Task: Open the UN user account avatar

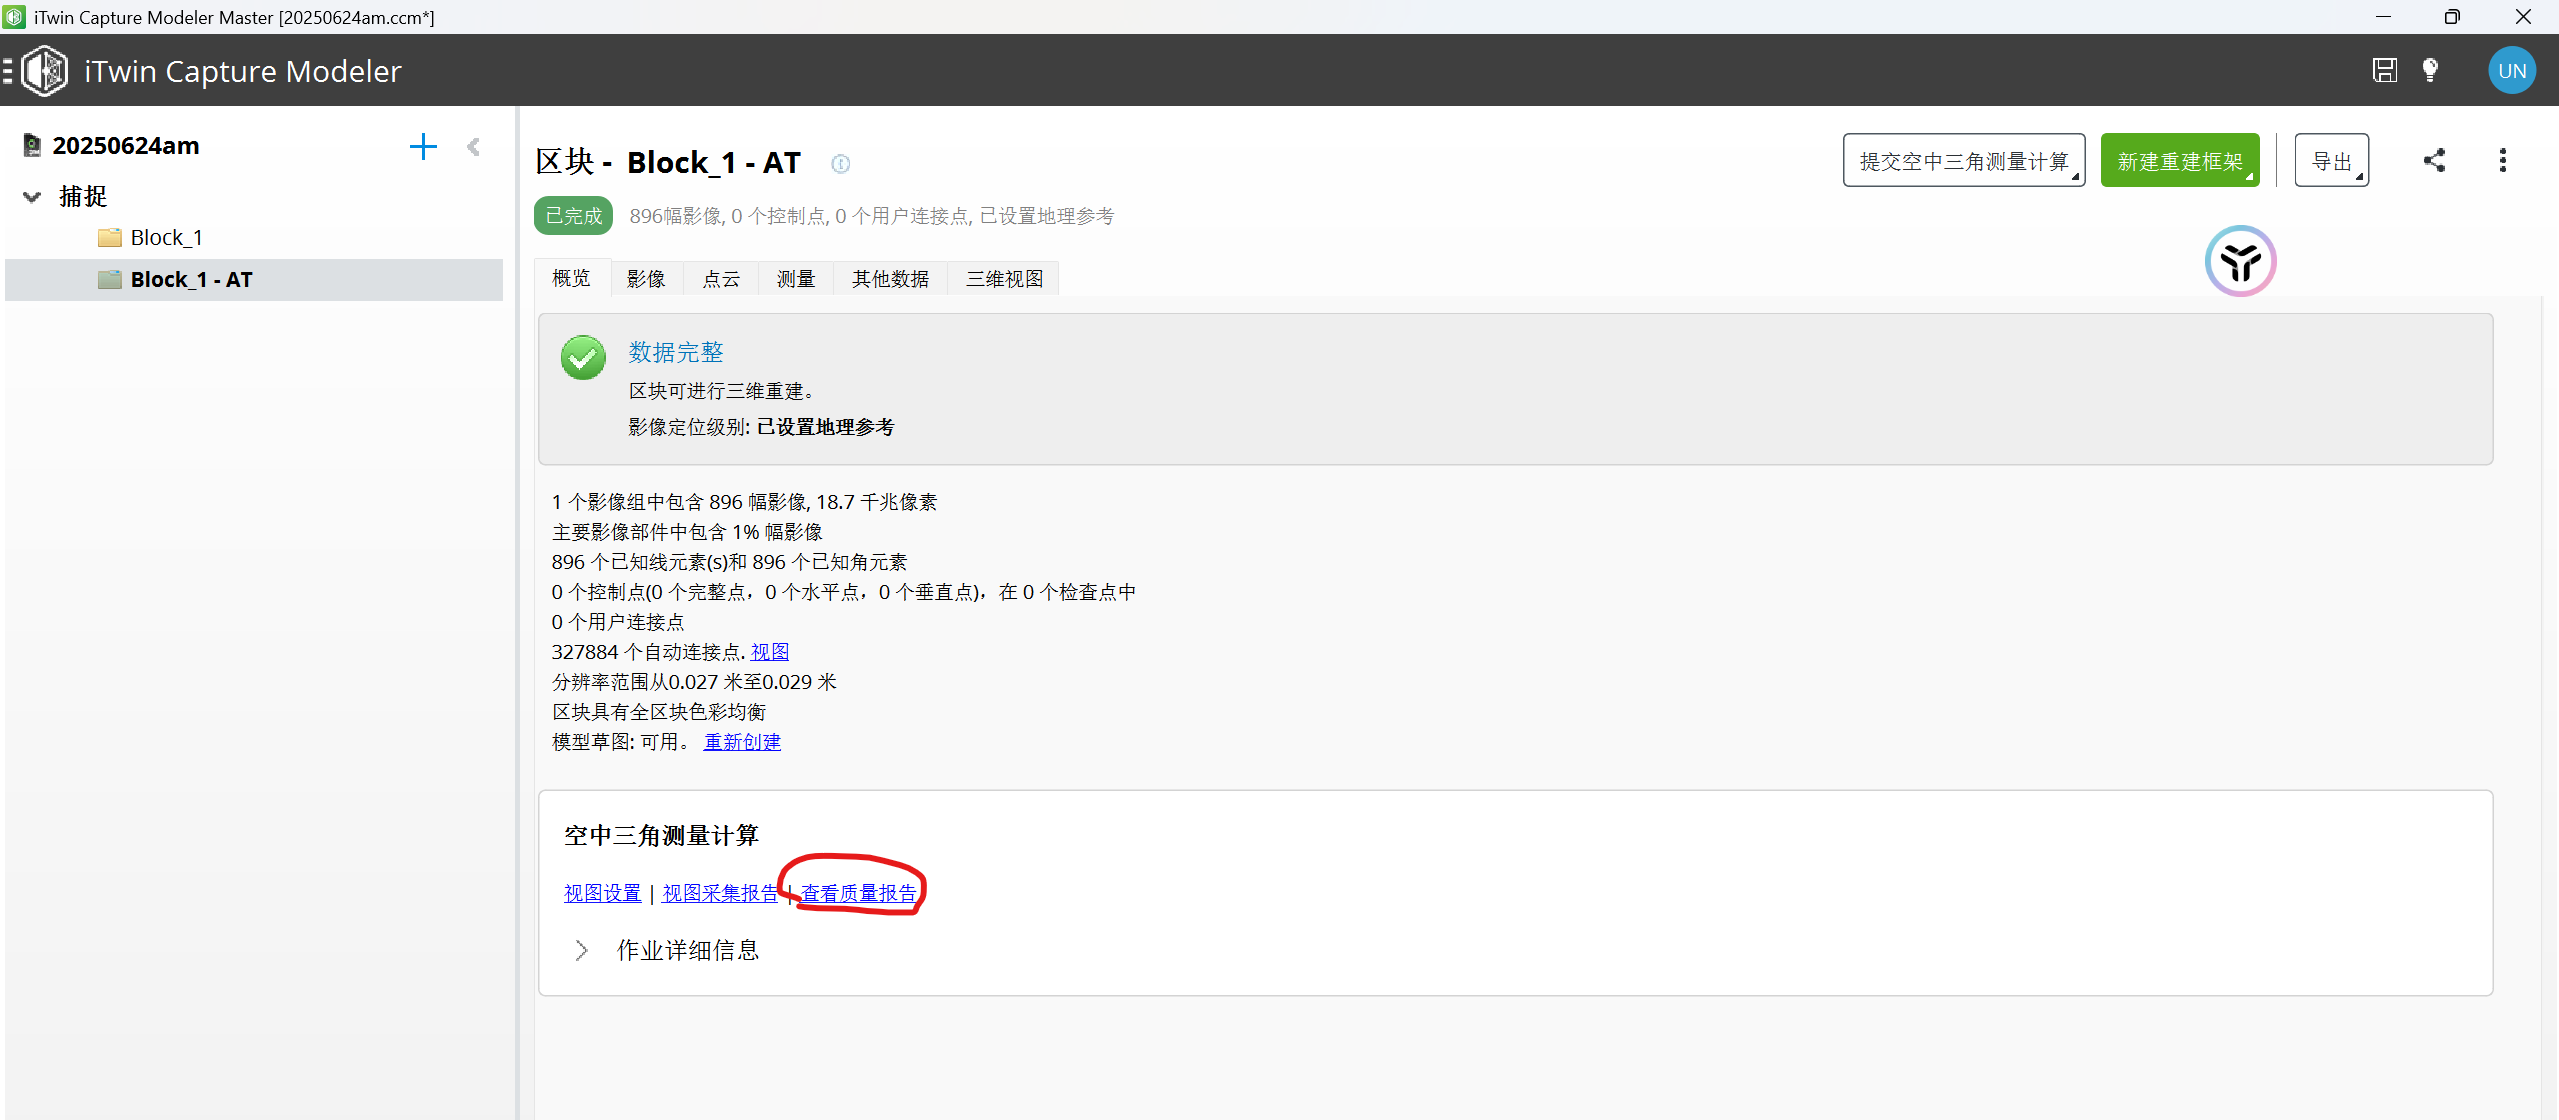Action: point(2512,71)
